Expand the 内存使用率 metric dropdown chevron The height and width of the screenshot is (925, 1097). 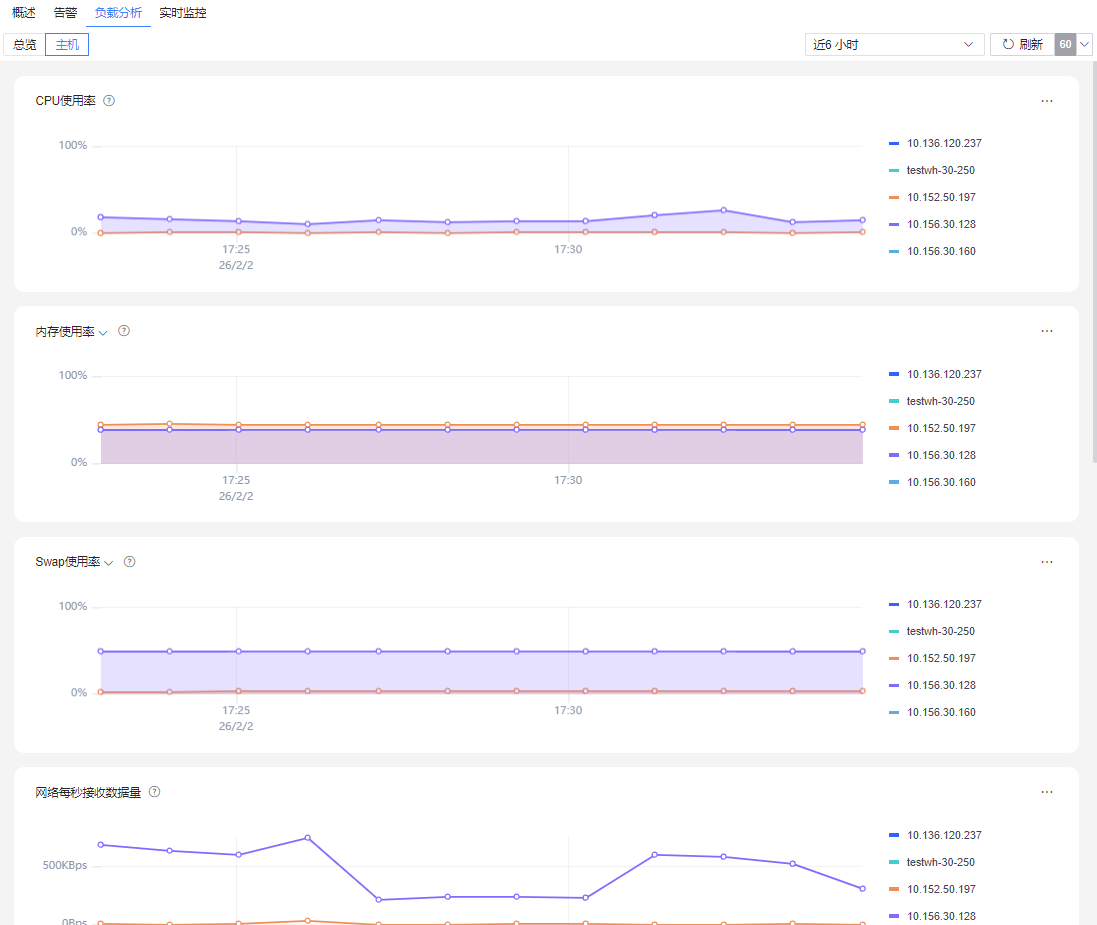click(103, 332)
